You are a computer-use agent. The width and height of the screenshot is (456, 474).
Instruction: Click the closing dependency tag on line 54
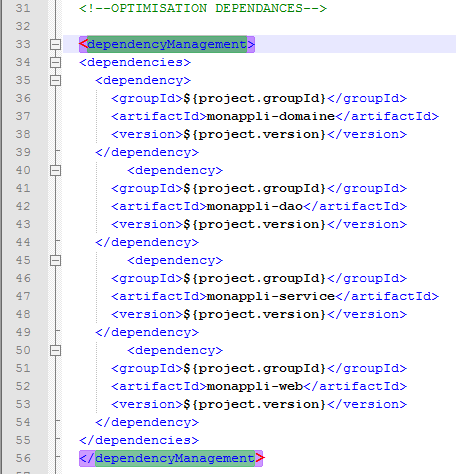[x=147, y=422]
